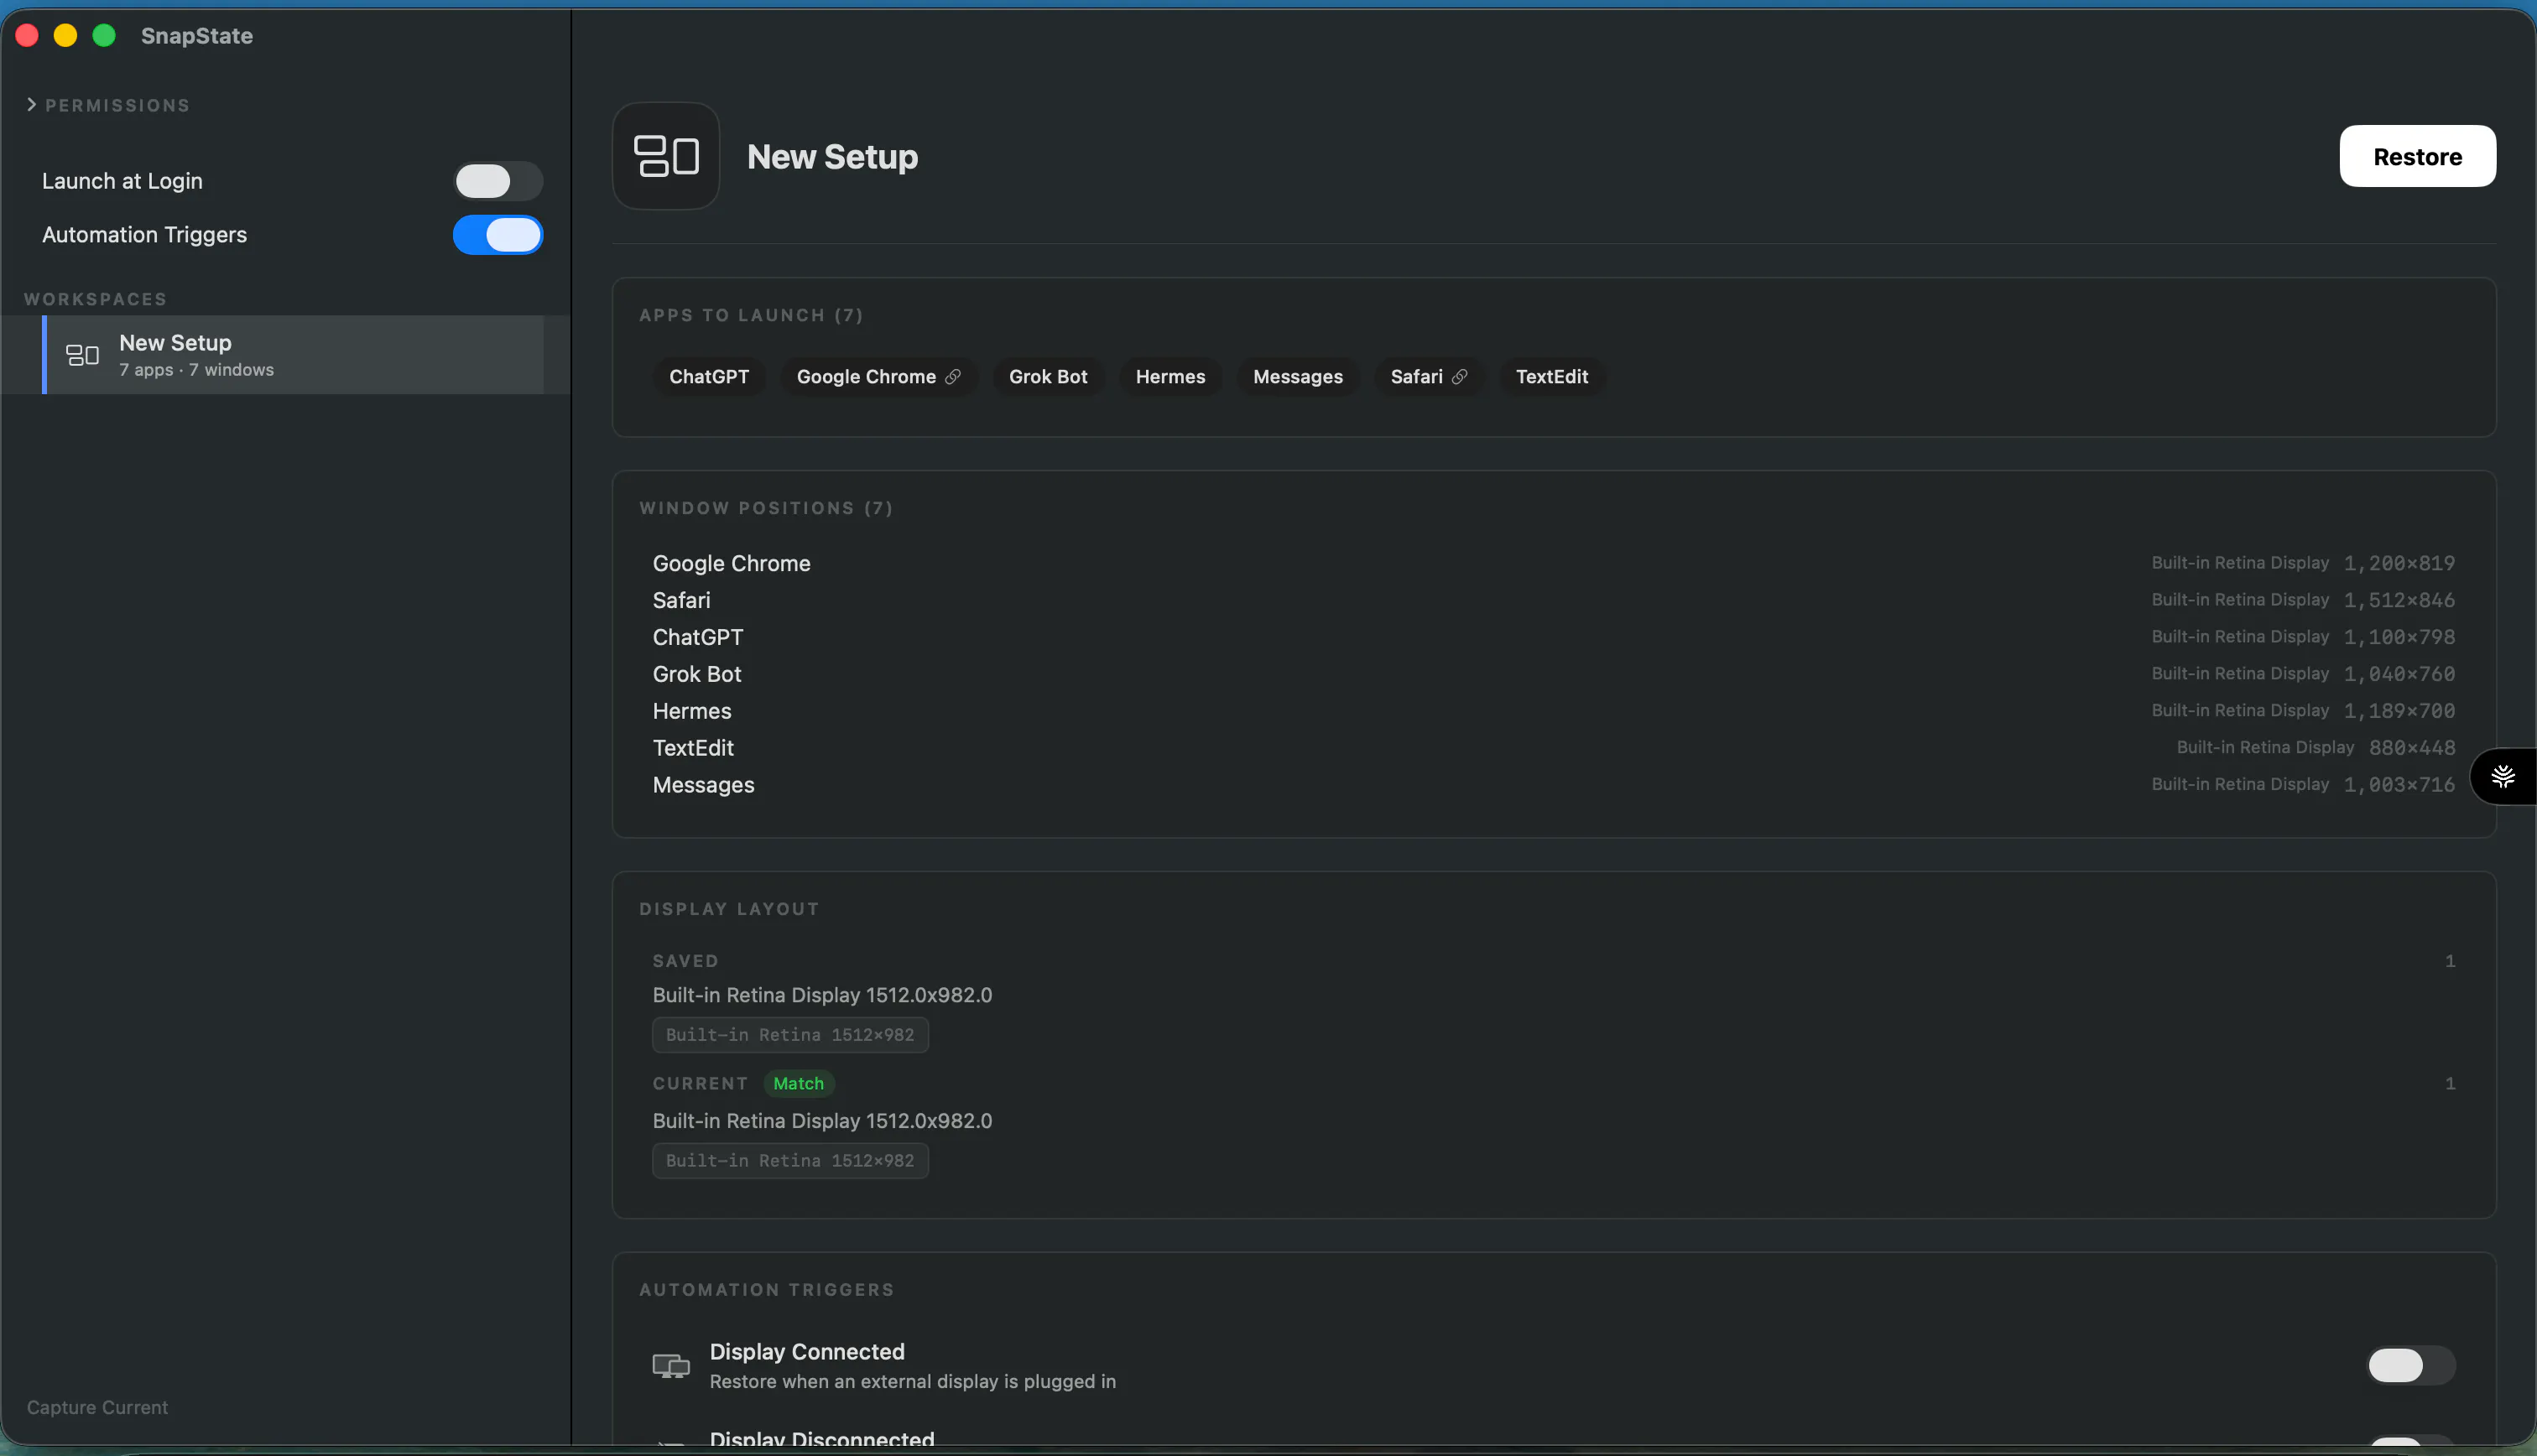Enable the Display Connected trigger
This screenshot has width=2537, height=1456.
click(x=2411, y=1365)
